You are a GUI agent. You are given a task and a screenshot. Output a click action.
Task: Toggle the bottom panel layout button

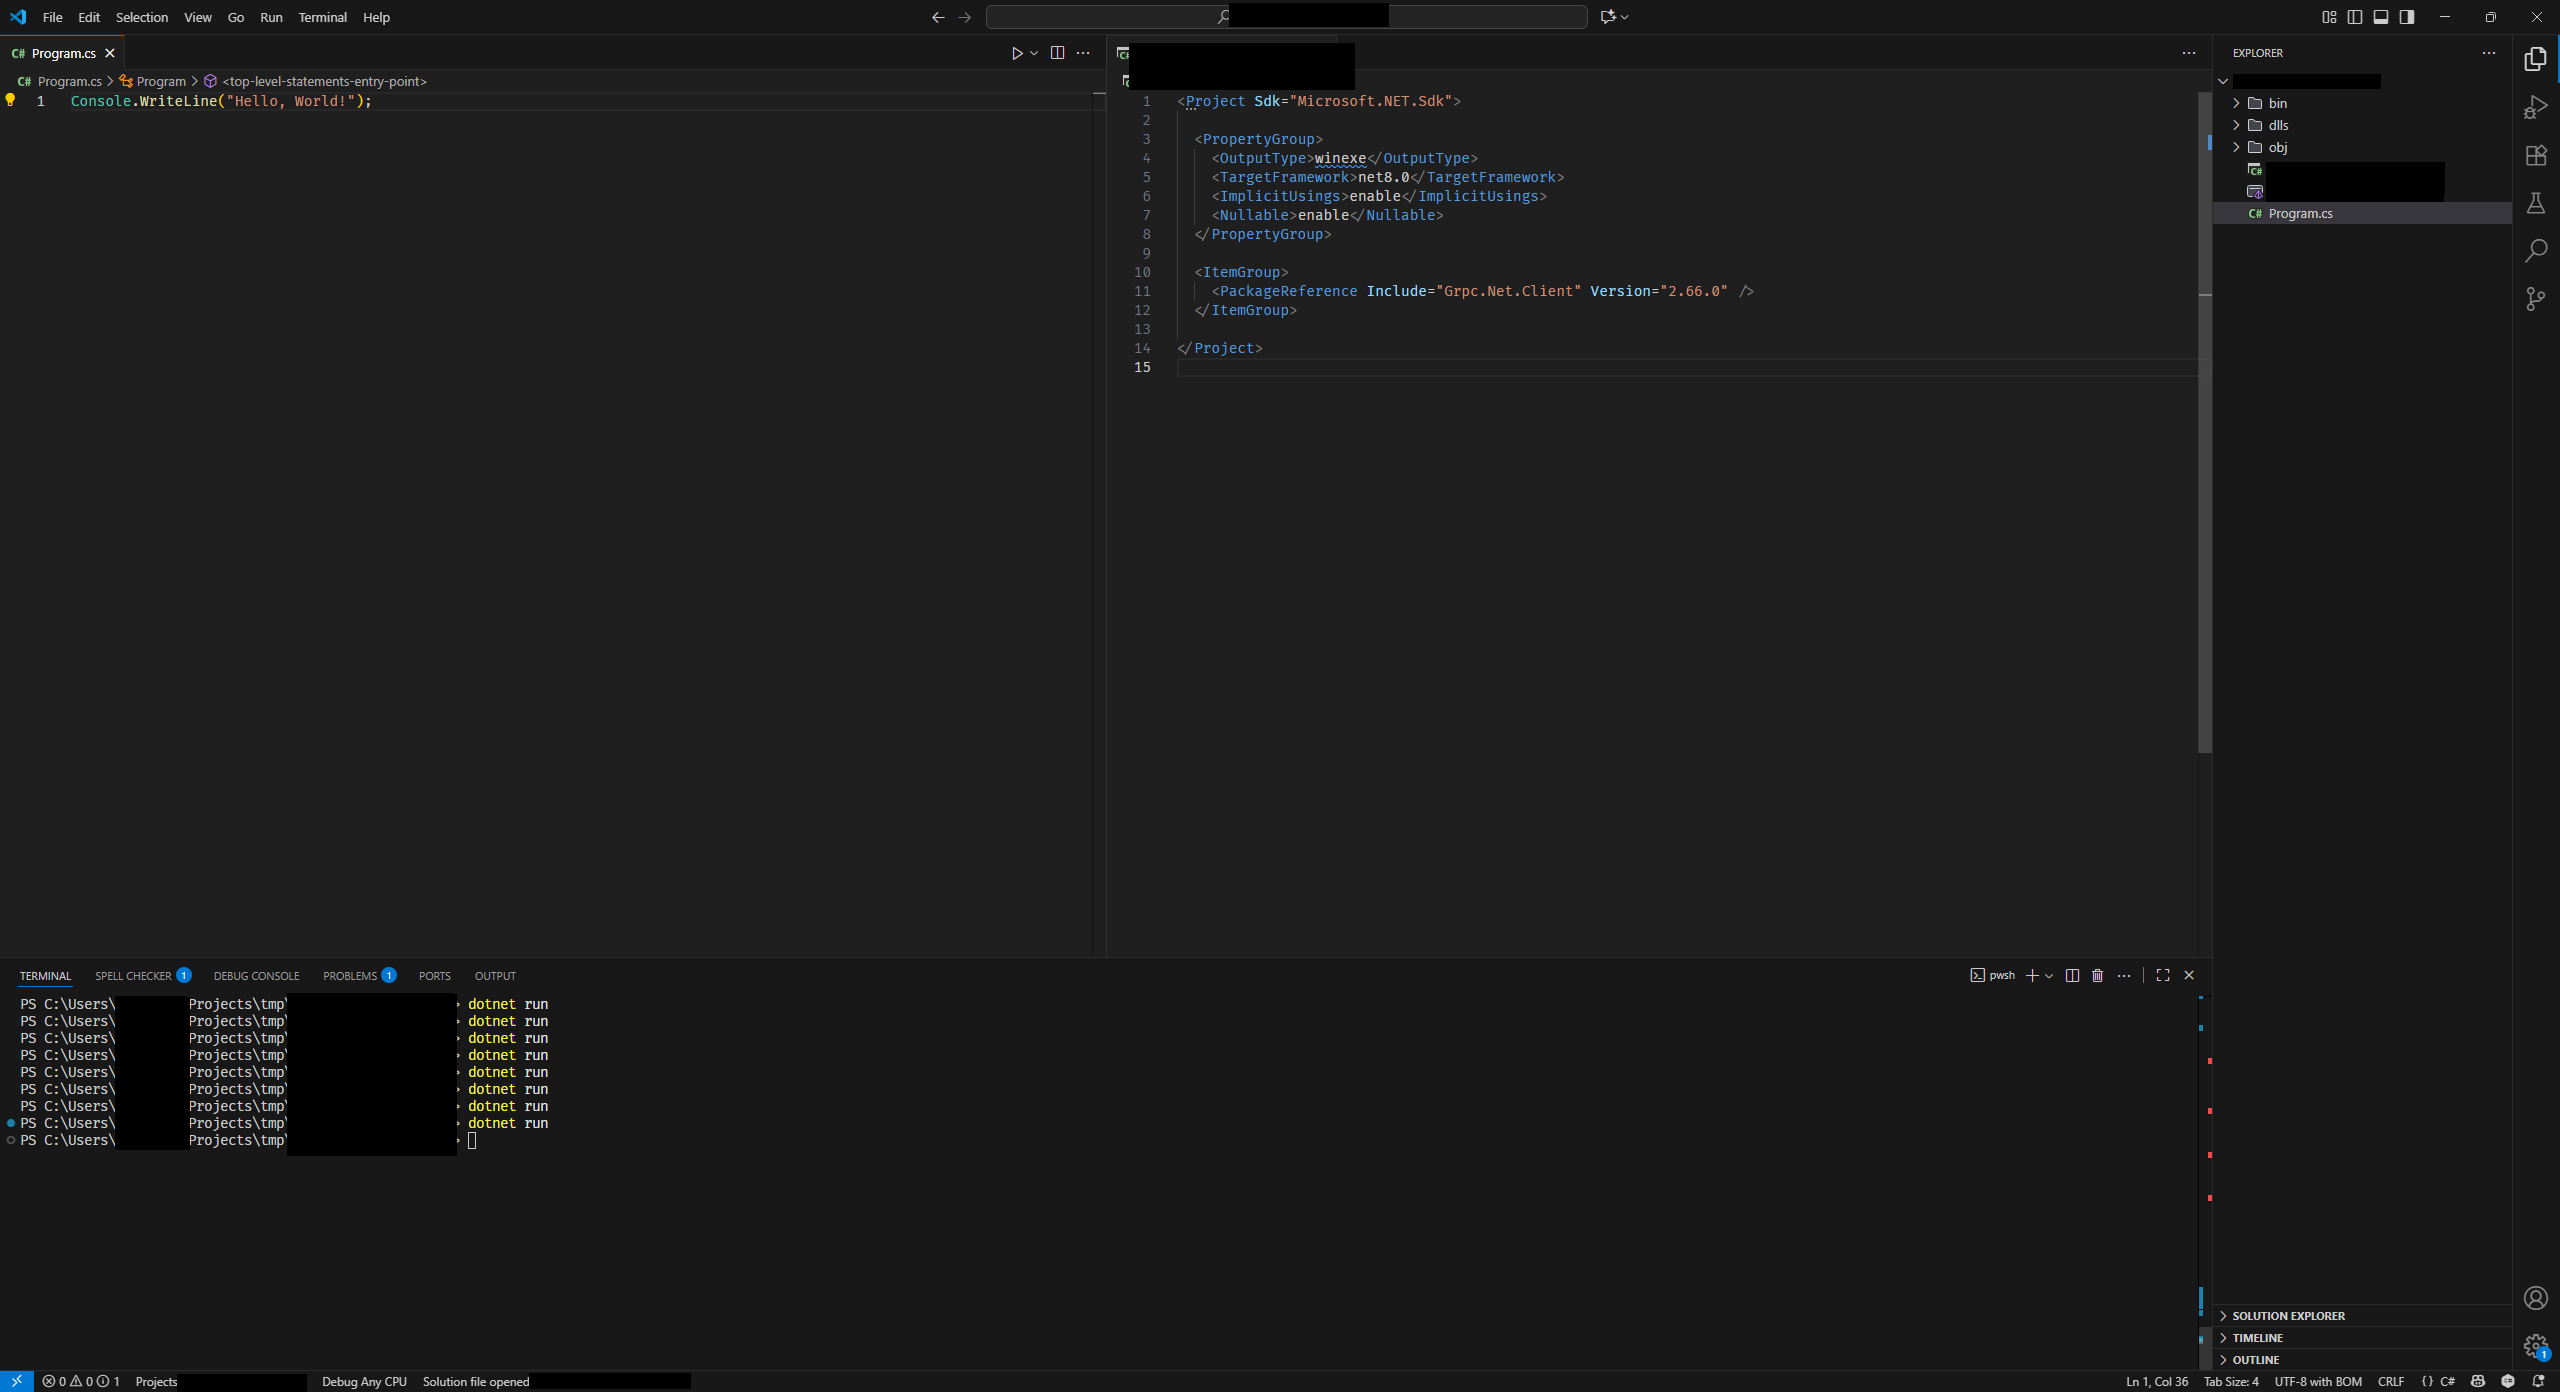(x=2381, y=17)
